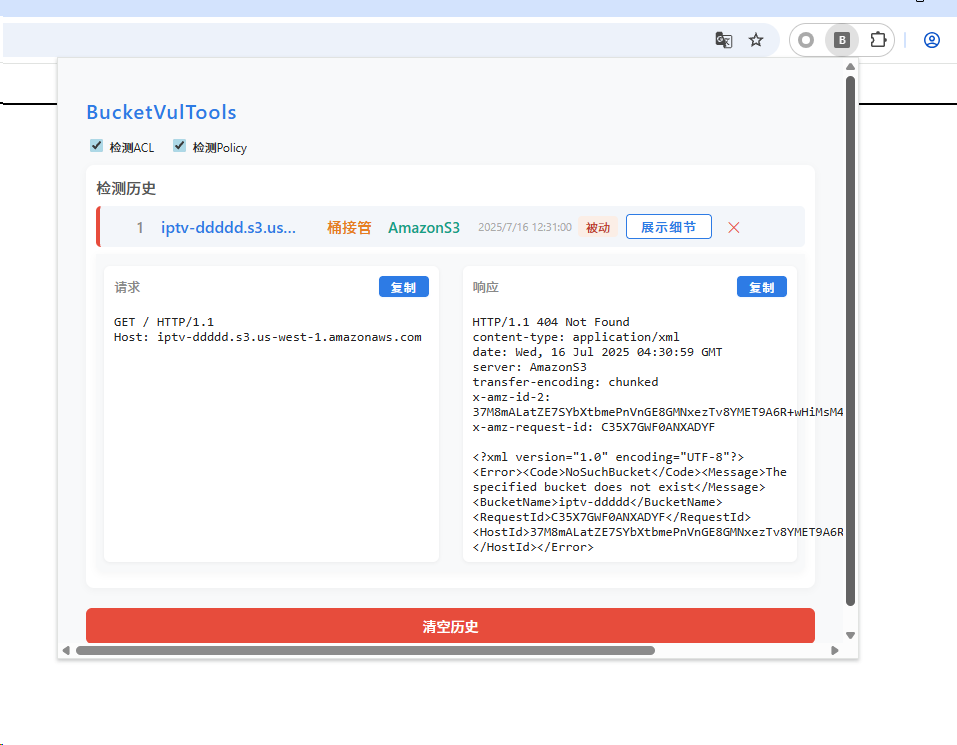Open the iptv-ddddd.s3.us... link

click(x=228, y=228)
